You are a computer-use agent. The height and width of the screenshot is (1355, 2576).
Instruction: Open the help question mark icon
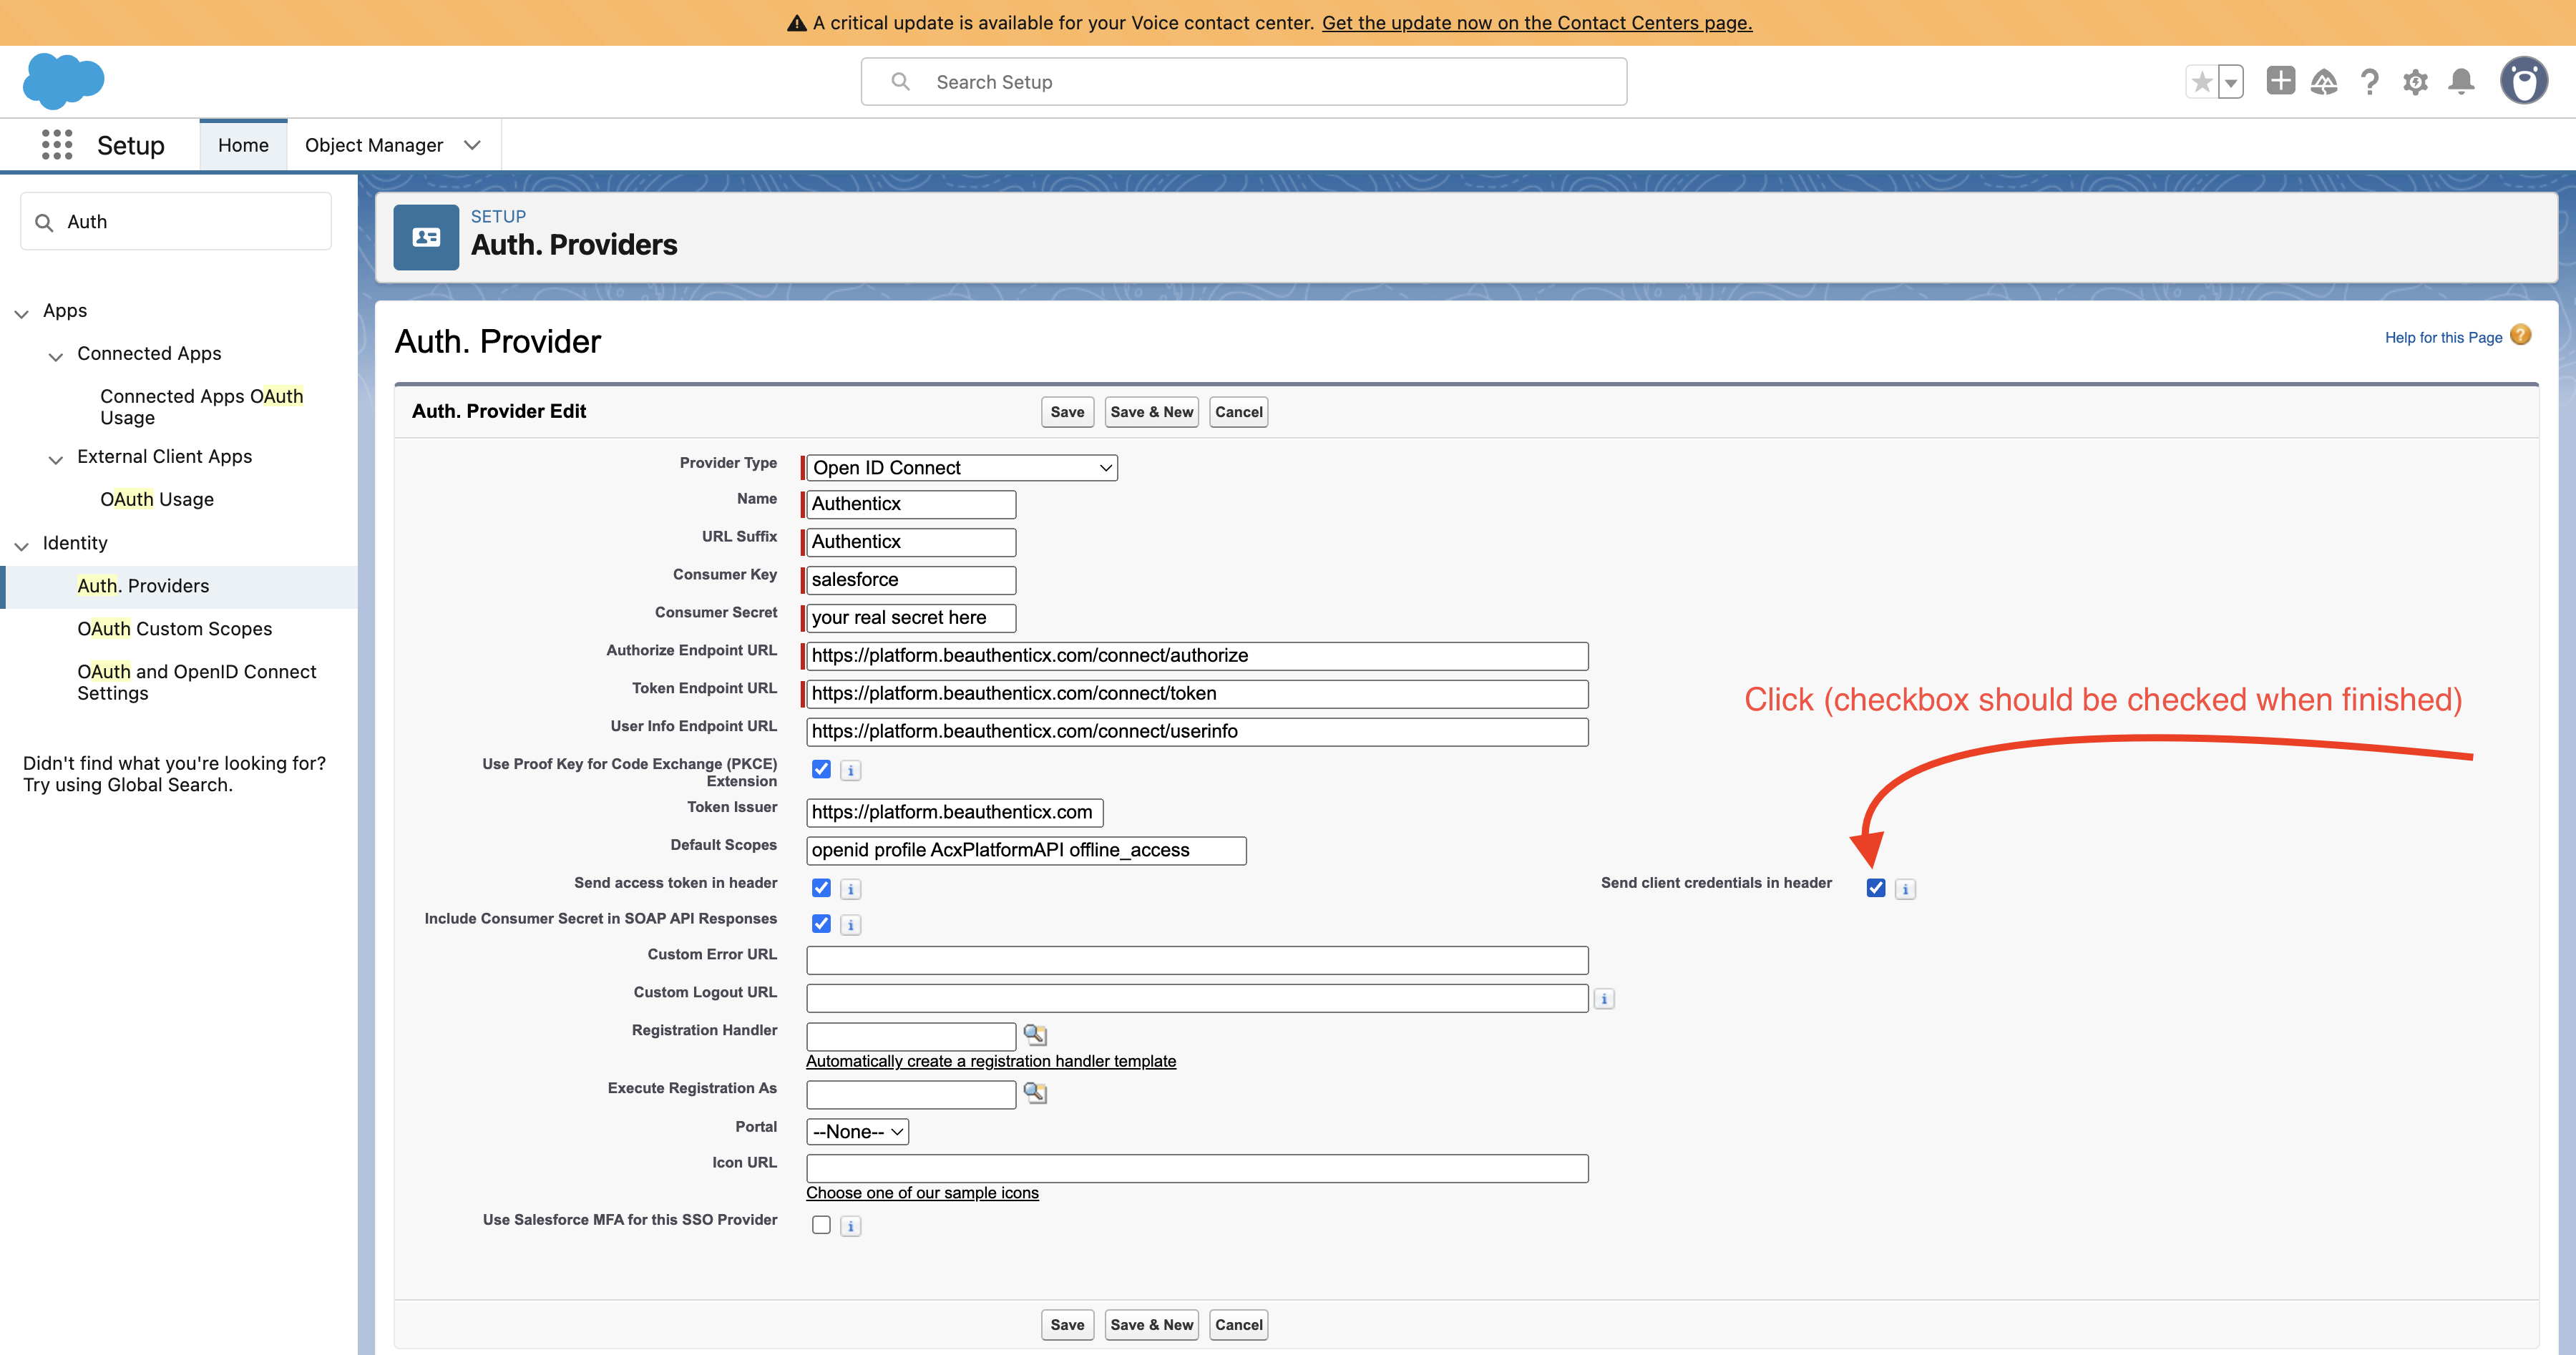click(x=2369, y=82)
